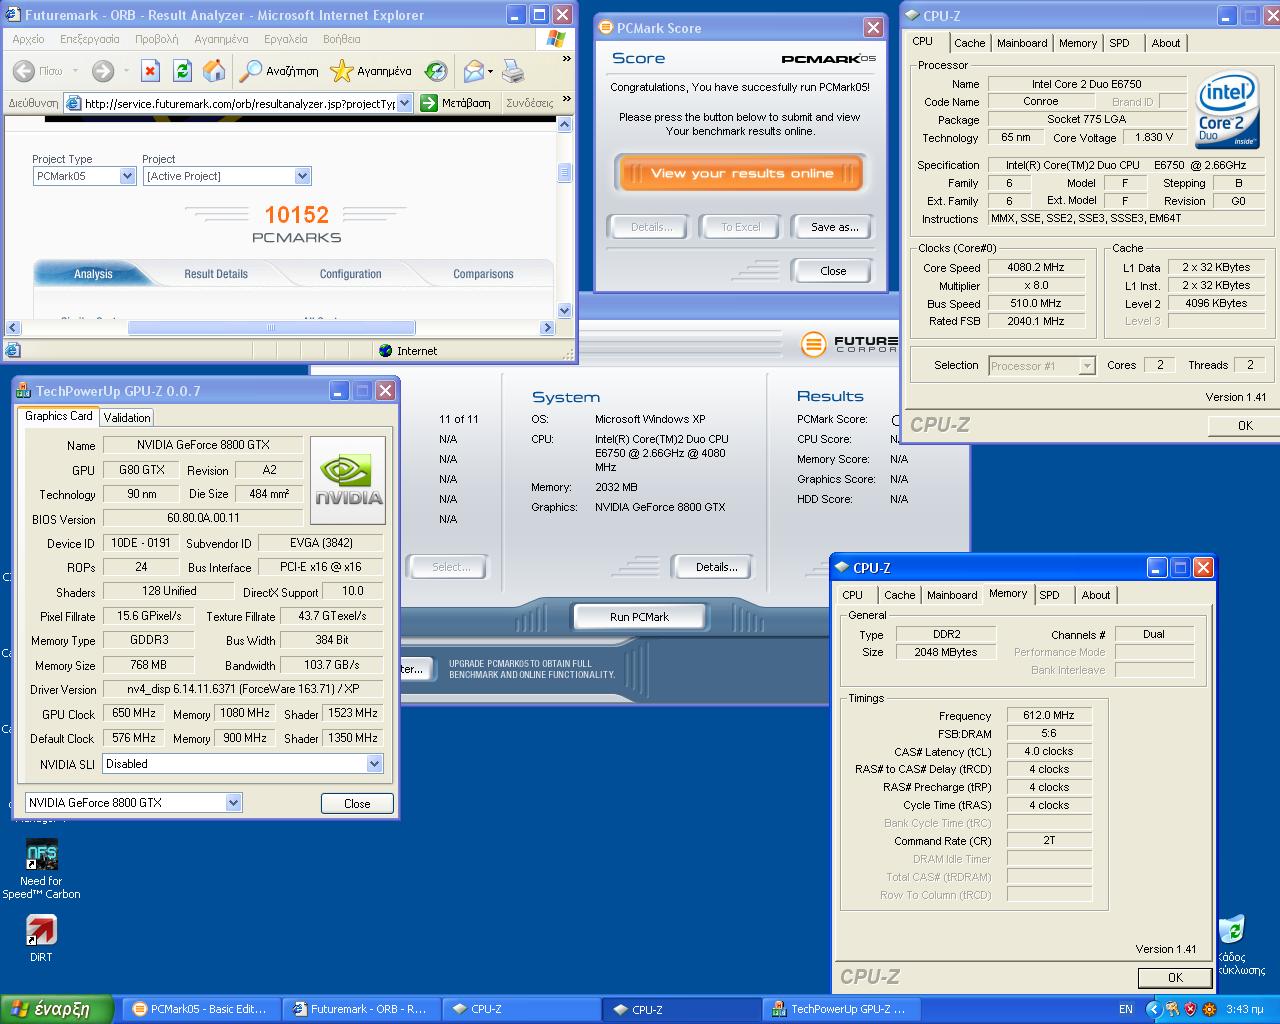The width and height of the screenshot is (1280, 1024).
Task: Click the IE Forward arrow icon
Action: coord(102,71)
